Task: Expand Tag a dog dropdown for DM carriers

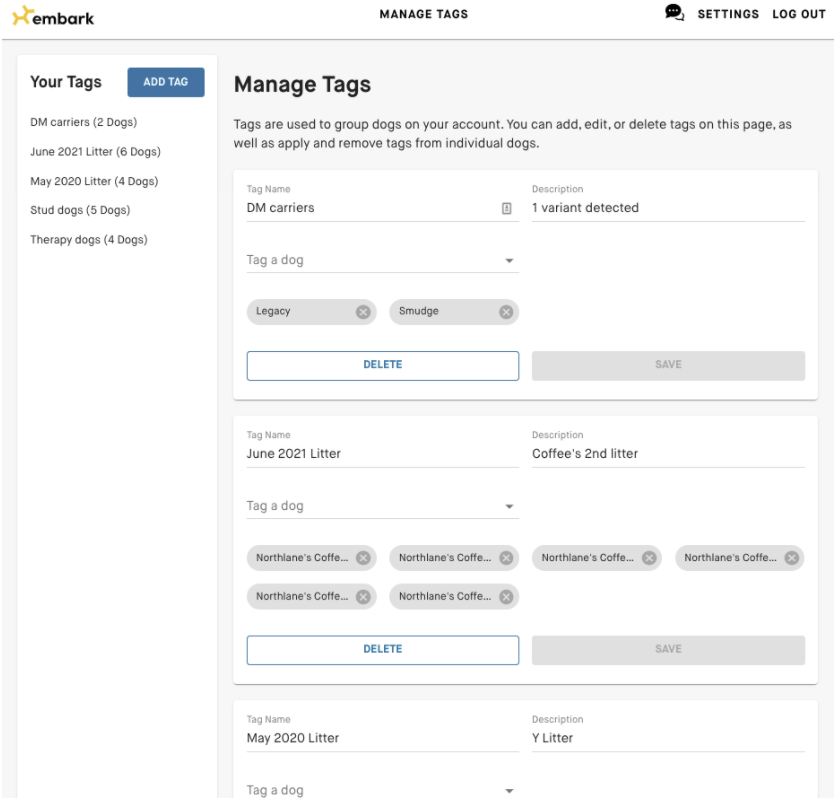Action: [509, 261]
